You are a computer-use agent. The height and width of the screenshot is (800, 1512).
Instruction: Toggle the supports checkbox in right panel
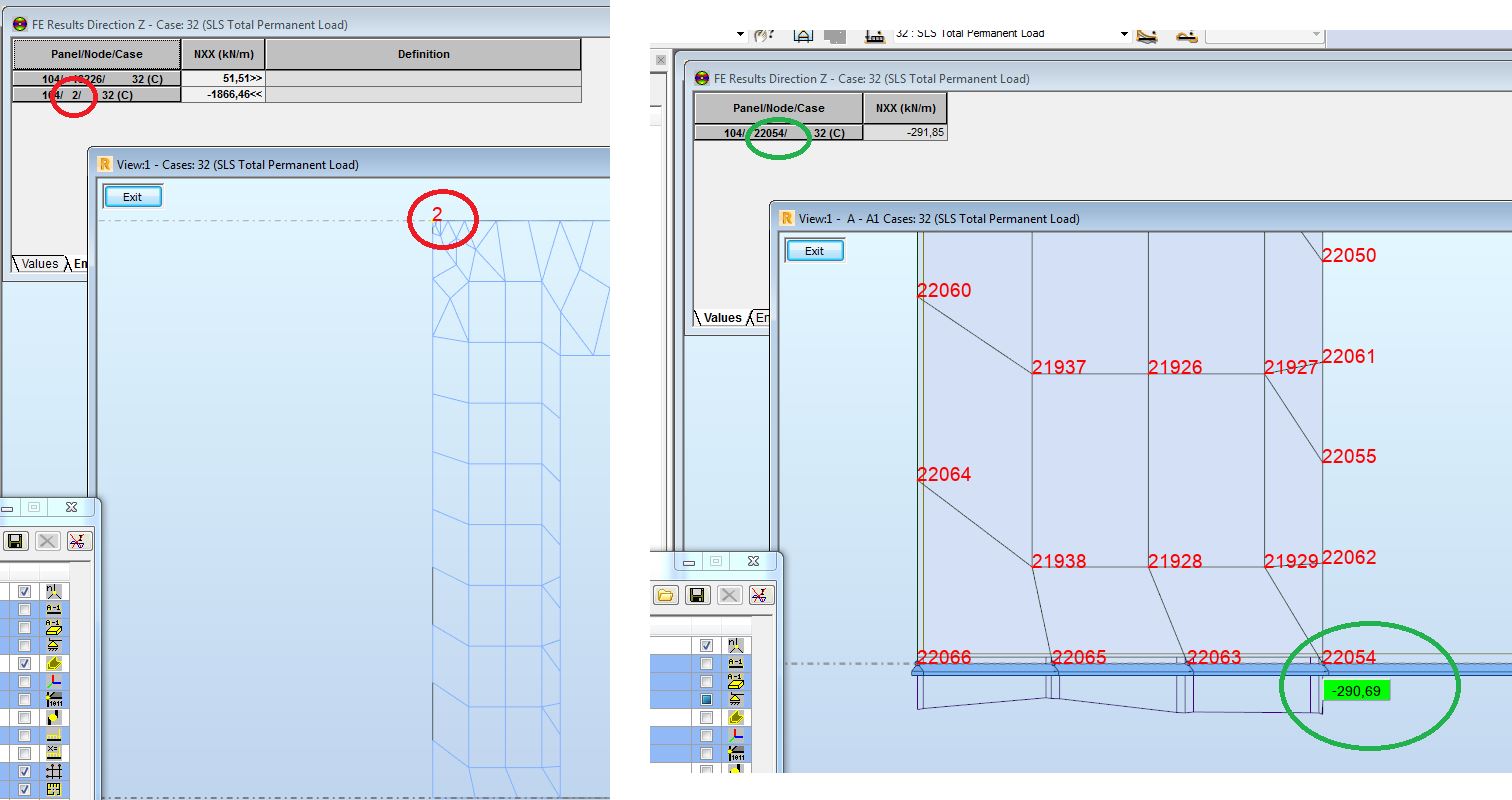(707, 697)
